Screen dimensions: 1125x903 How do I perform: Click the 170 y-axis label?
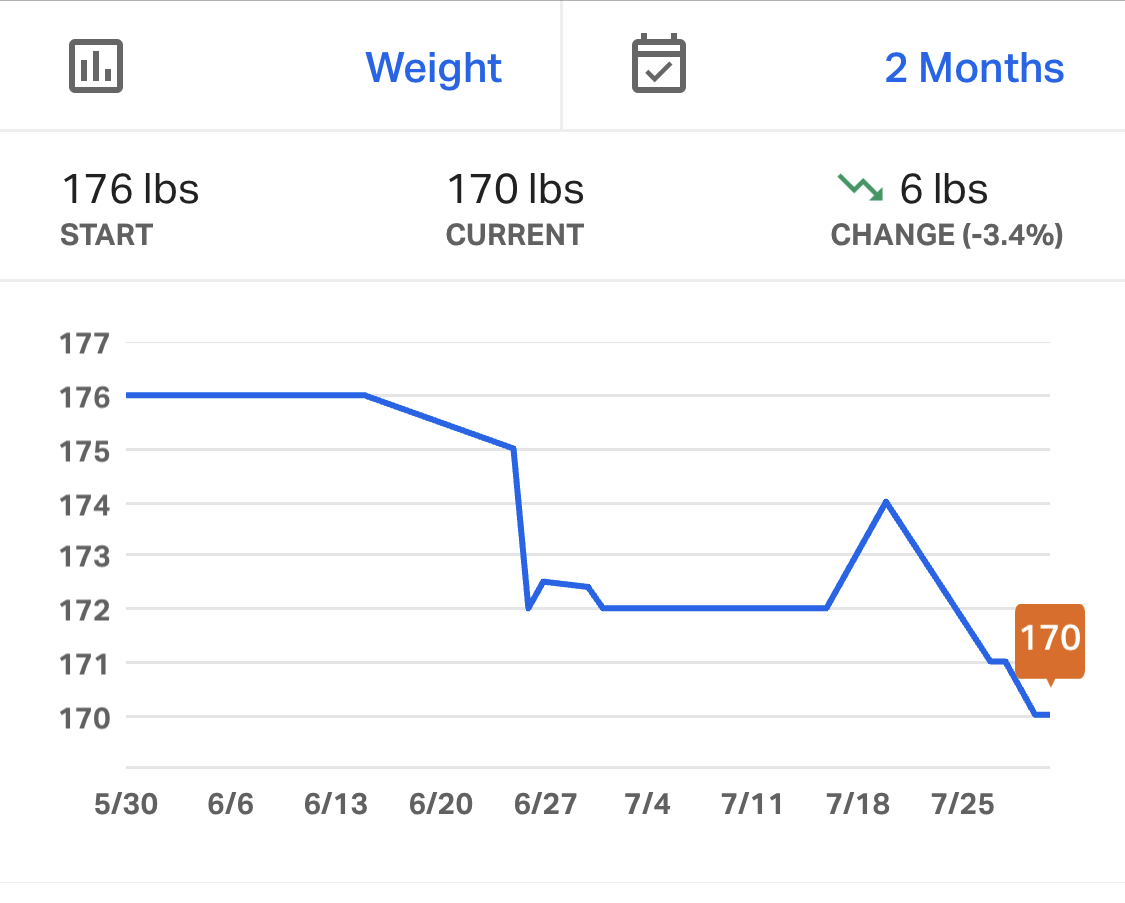coord(84,717)
